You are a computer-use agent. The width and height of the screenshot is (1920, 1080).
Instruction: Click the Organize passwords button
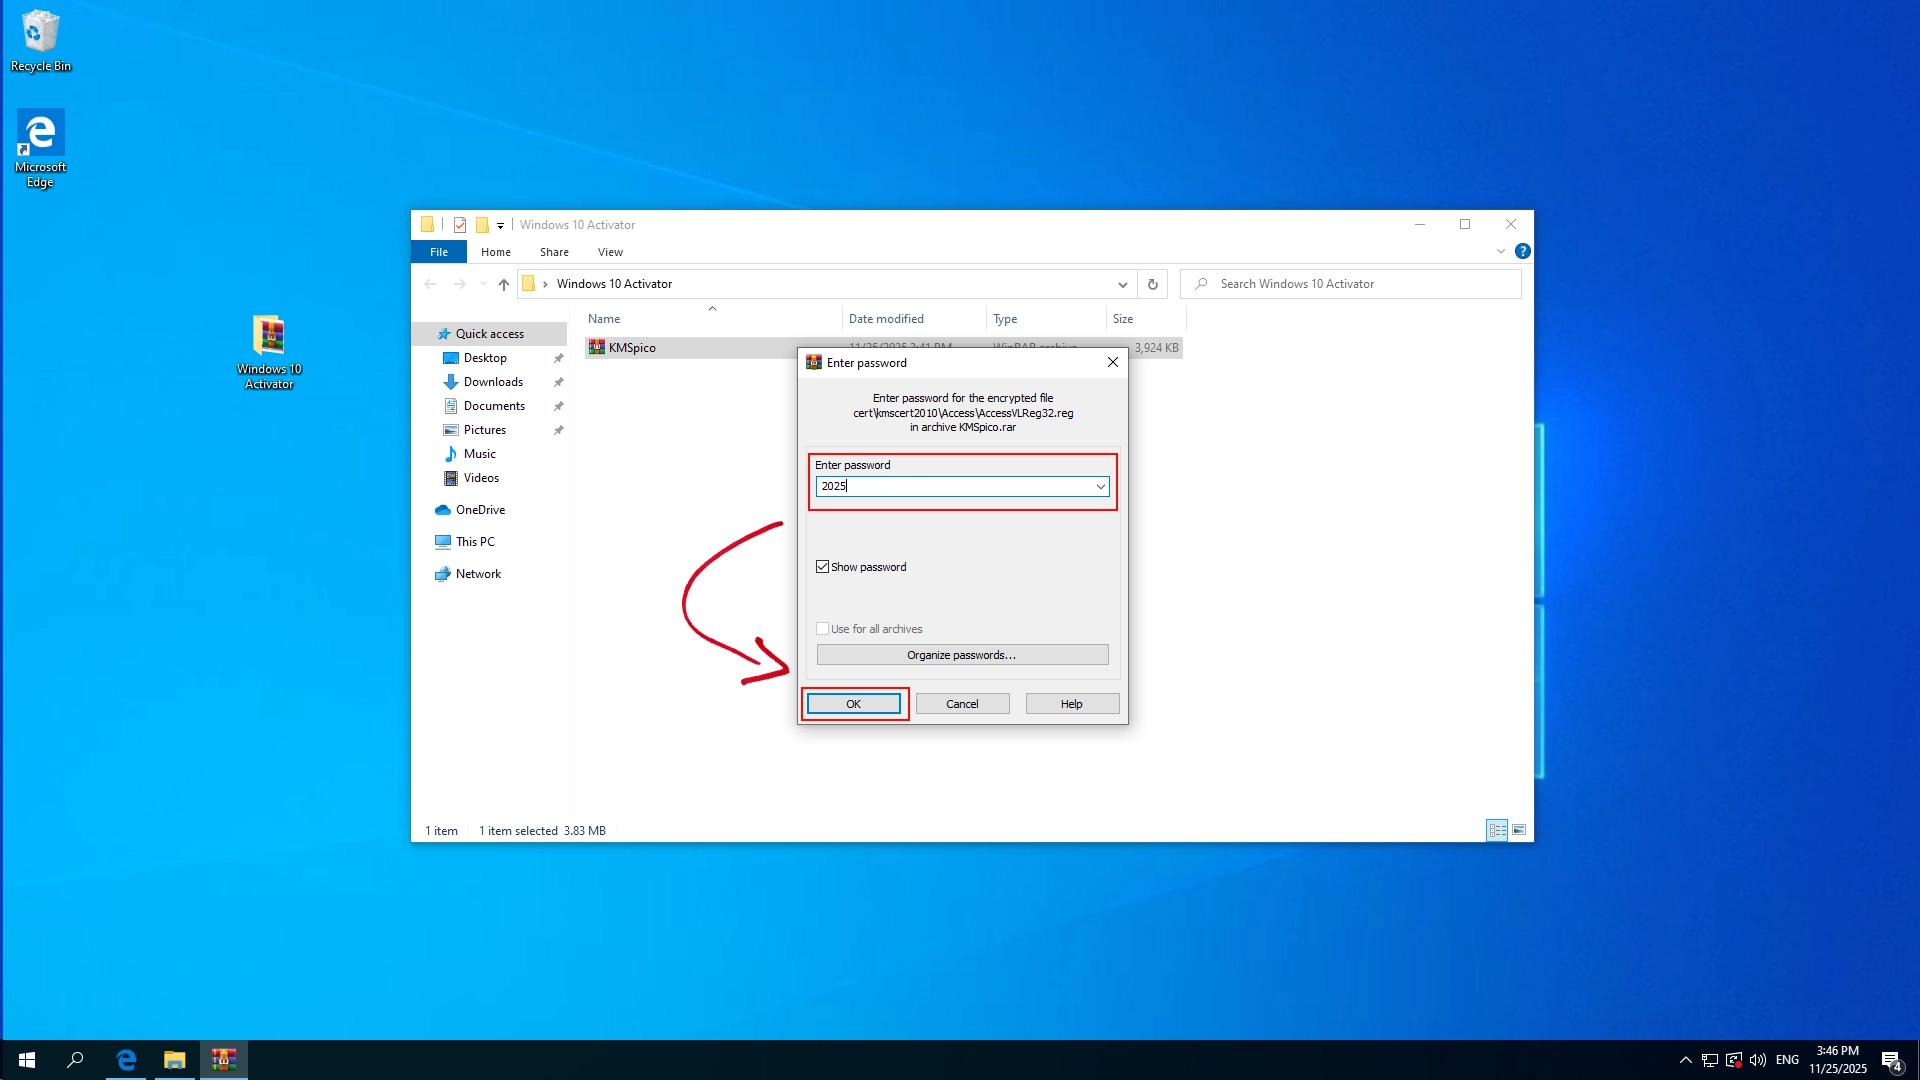[962, 655]
